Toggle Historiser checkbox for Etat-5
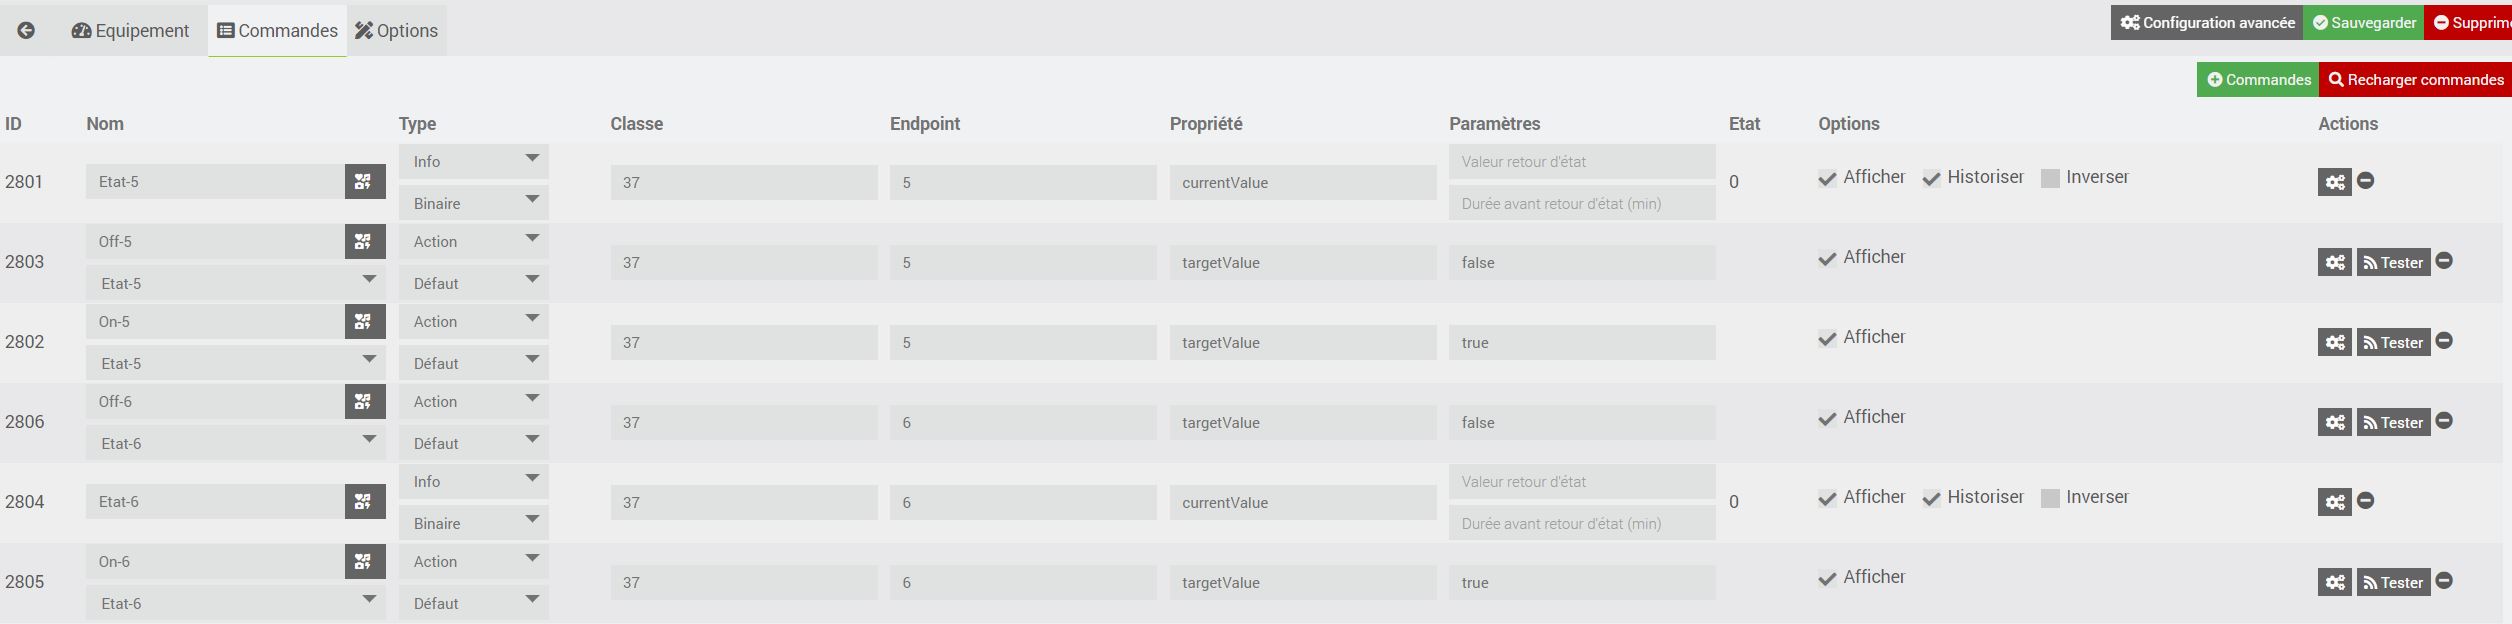2512x624 pixels. coord(1931,179)
